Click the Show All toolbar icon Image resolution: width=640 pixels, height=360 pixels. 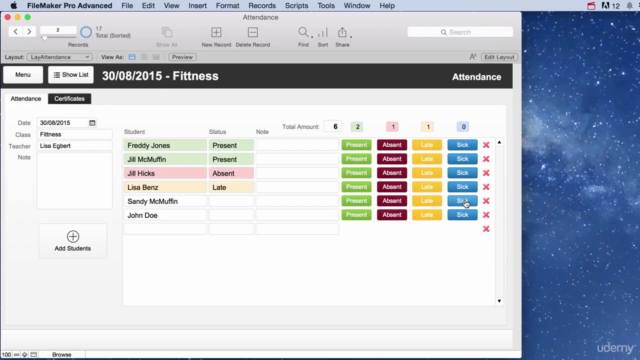point(167,32)
